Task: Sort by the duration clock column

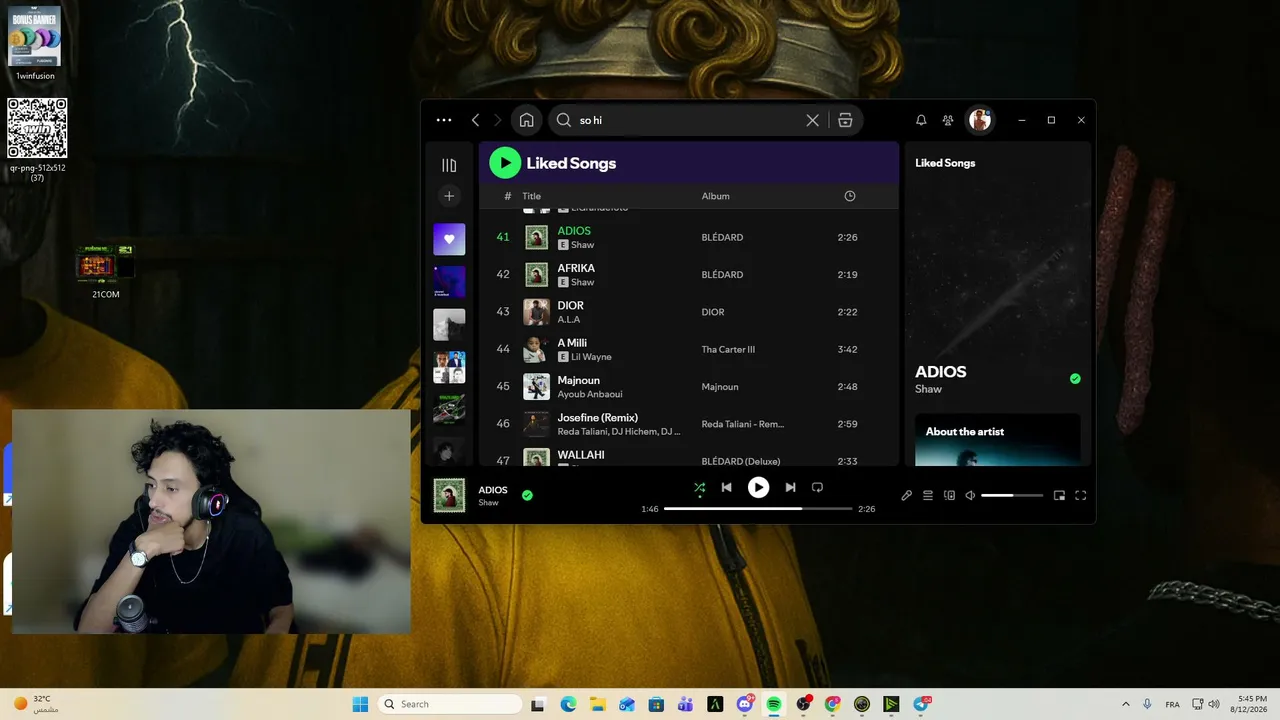Action: click(850, 196)
